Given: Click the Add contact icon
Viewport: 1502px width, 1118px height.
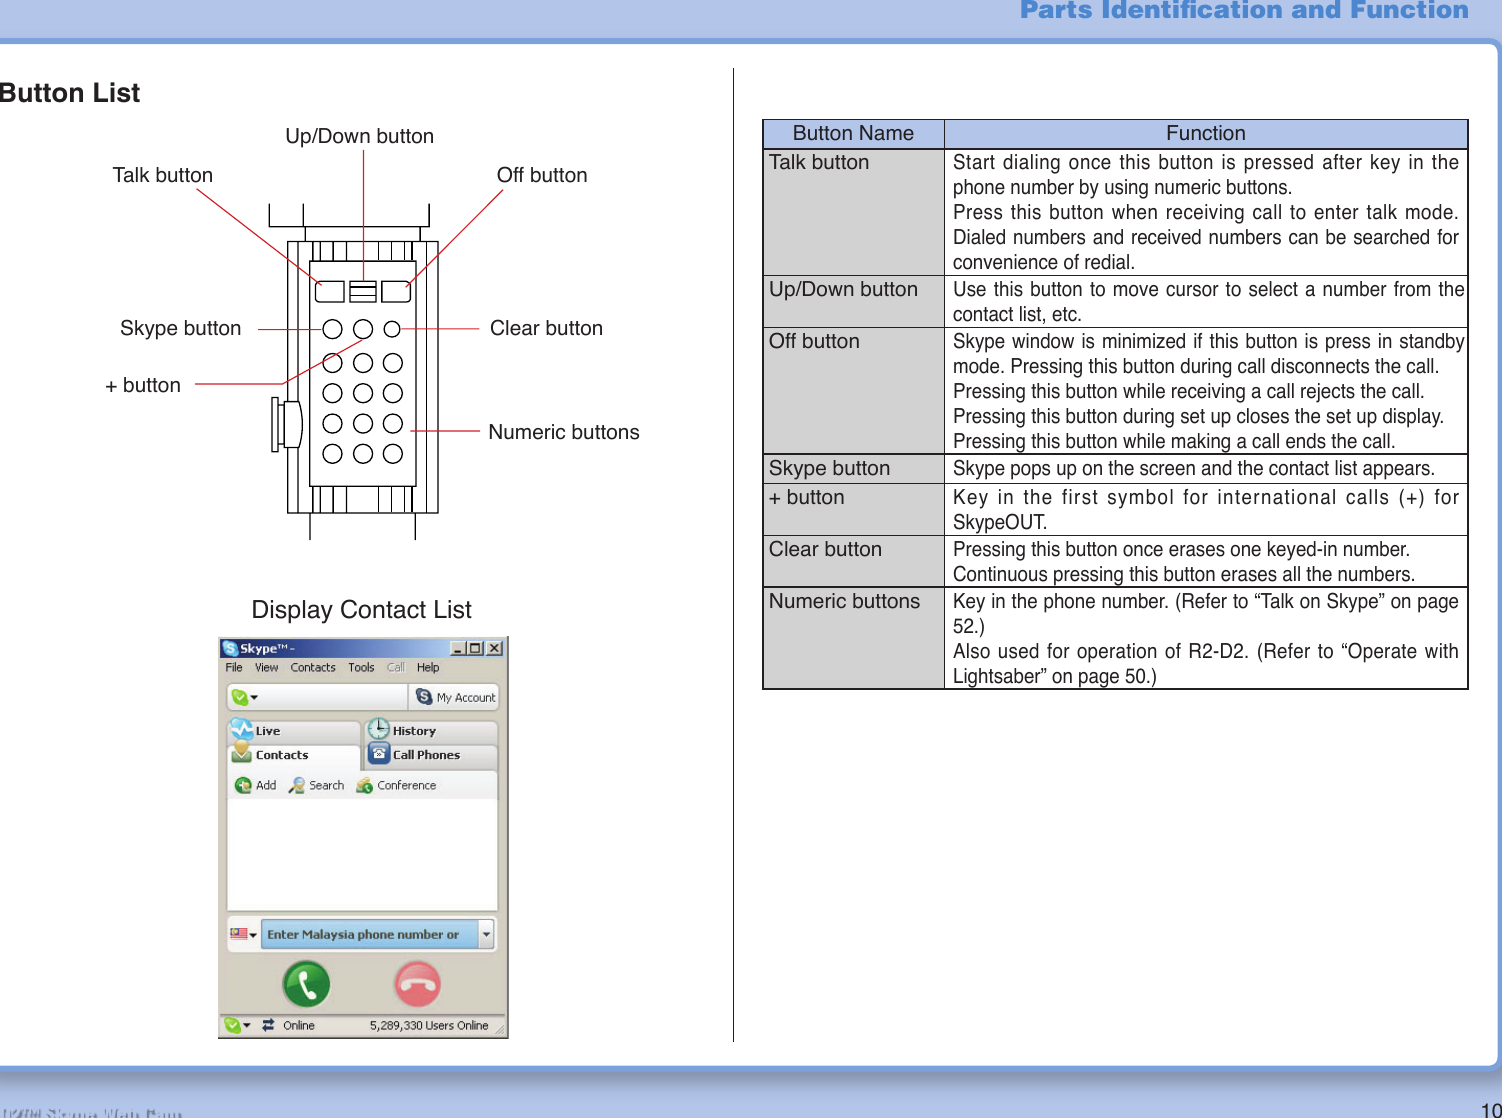Looking at the screenshot, I should coord(243,785).
